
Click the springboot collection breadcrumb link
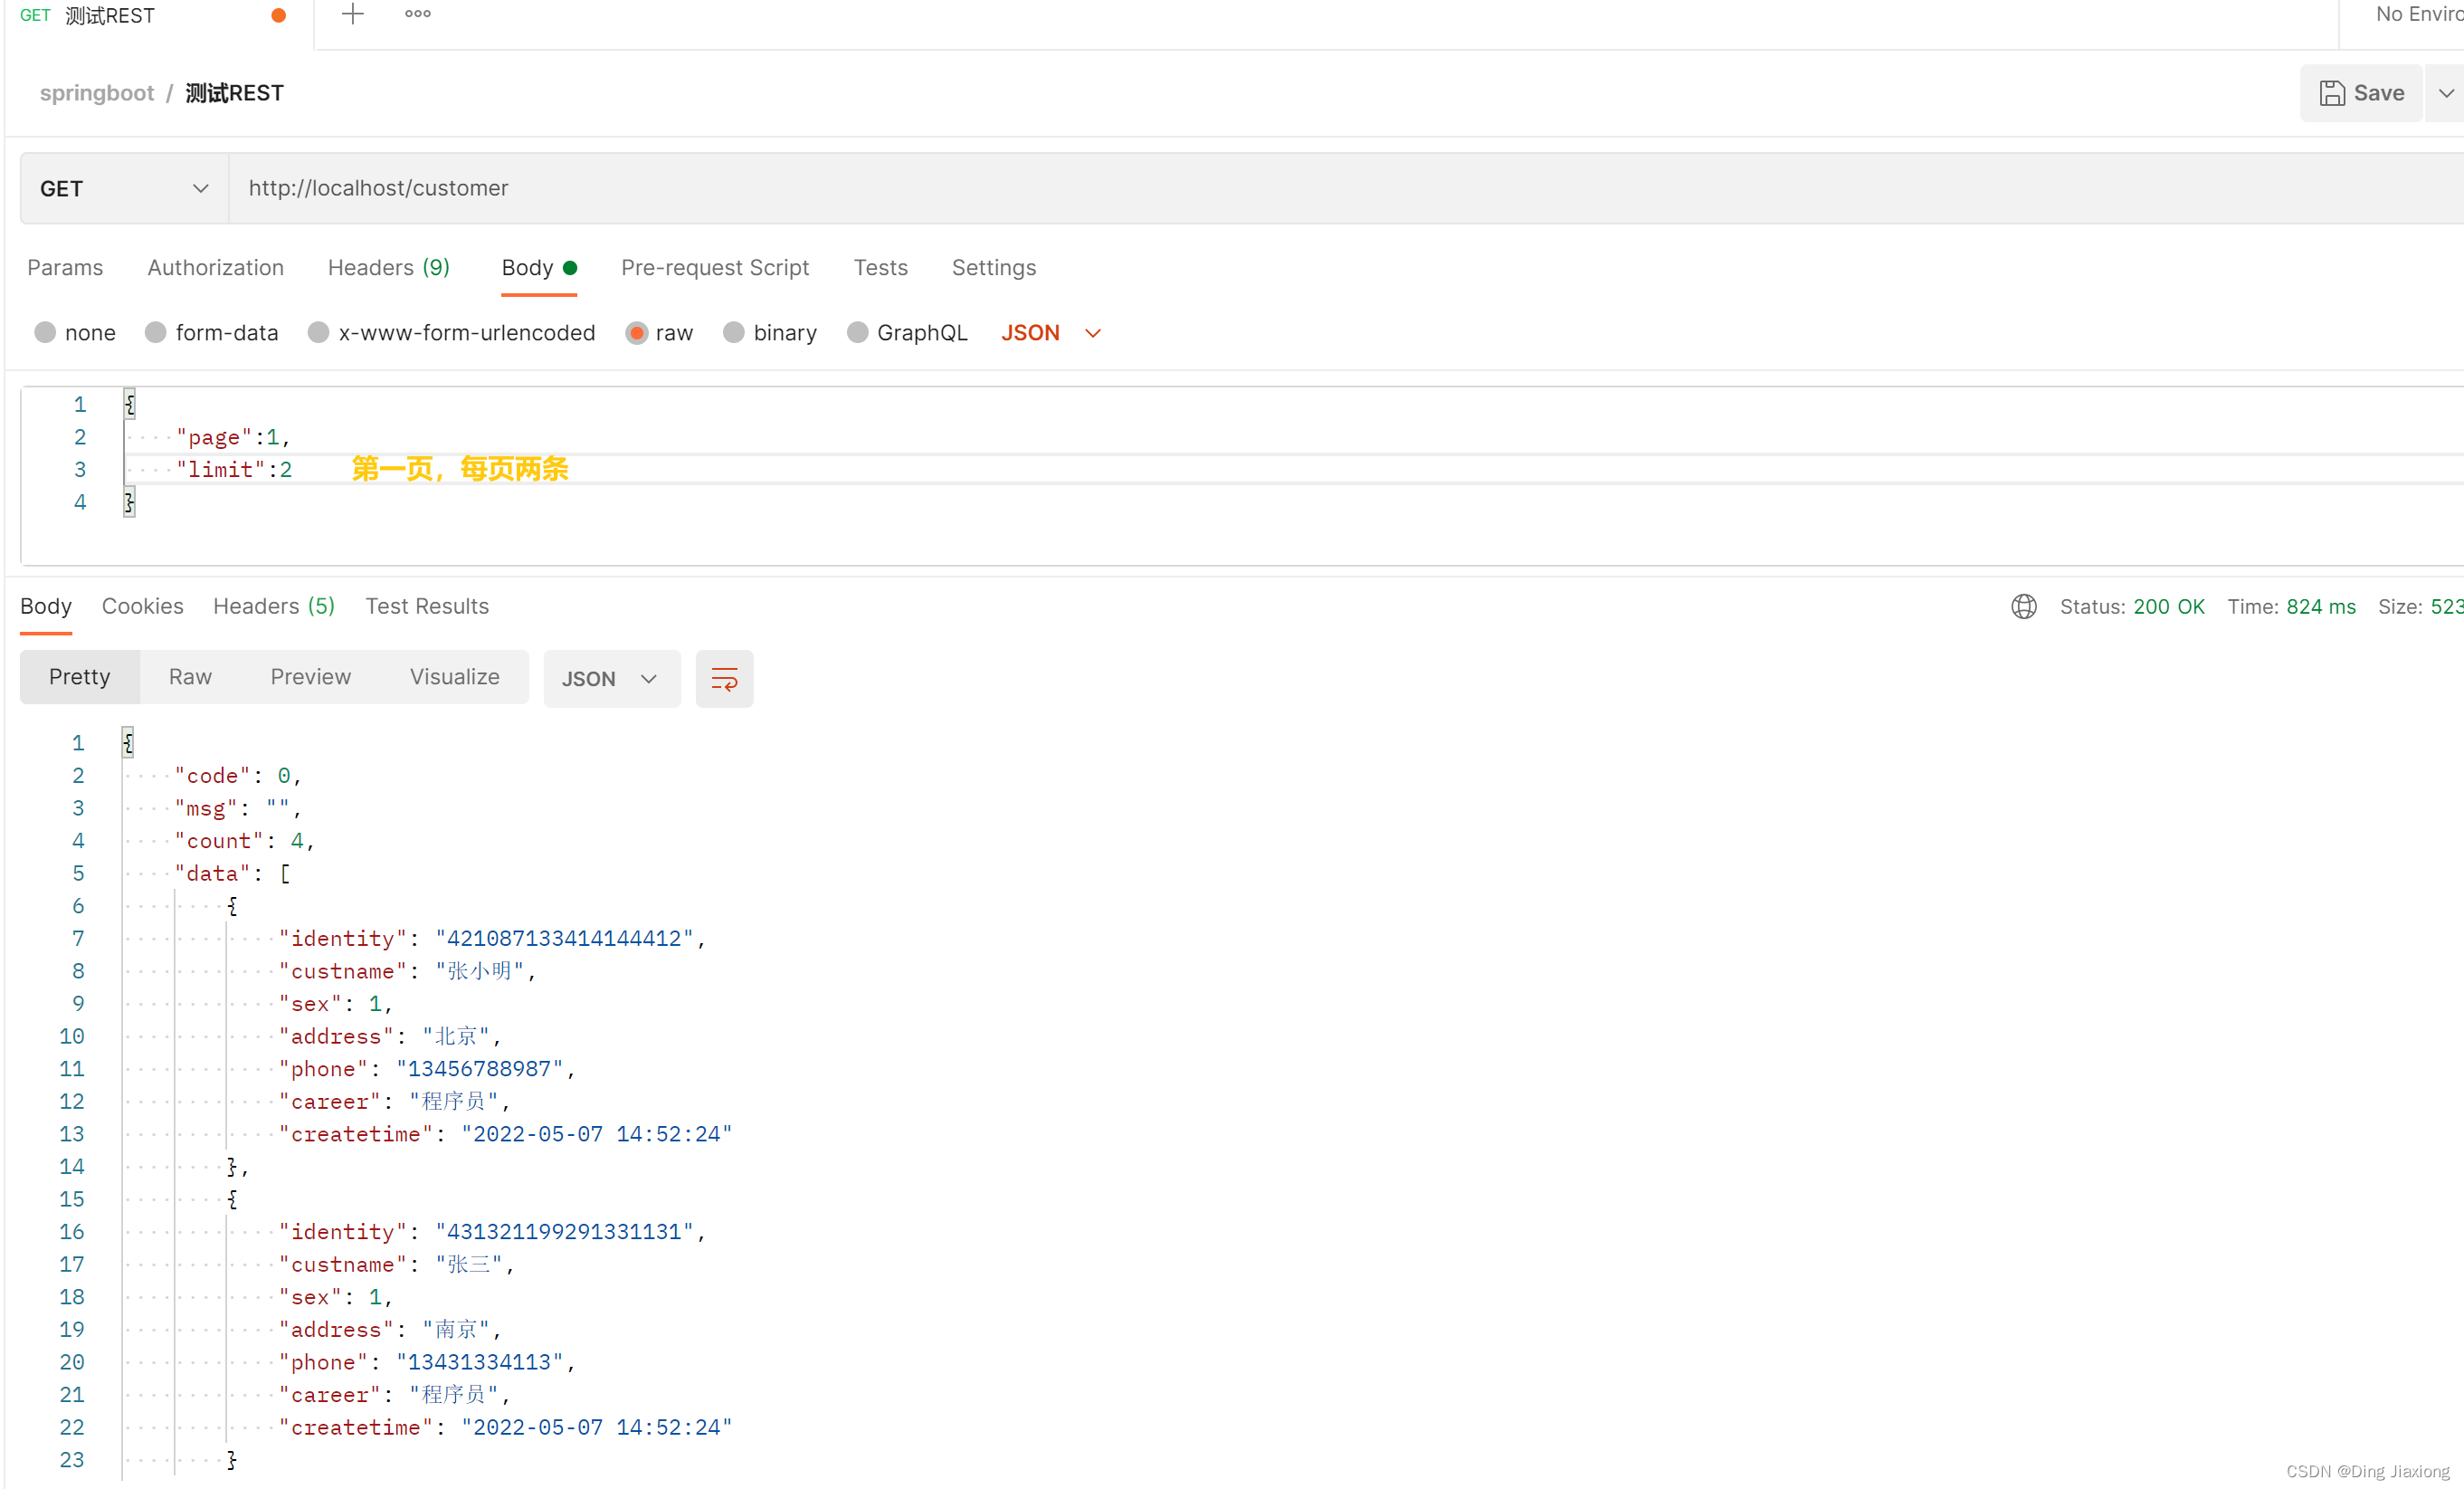(97, 93)
